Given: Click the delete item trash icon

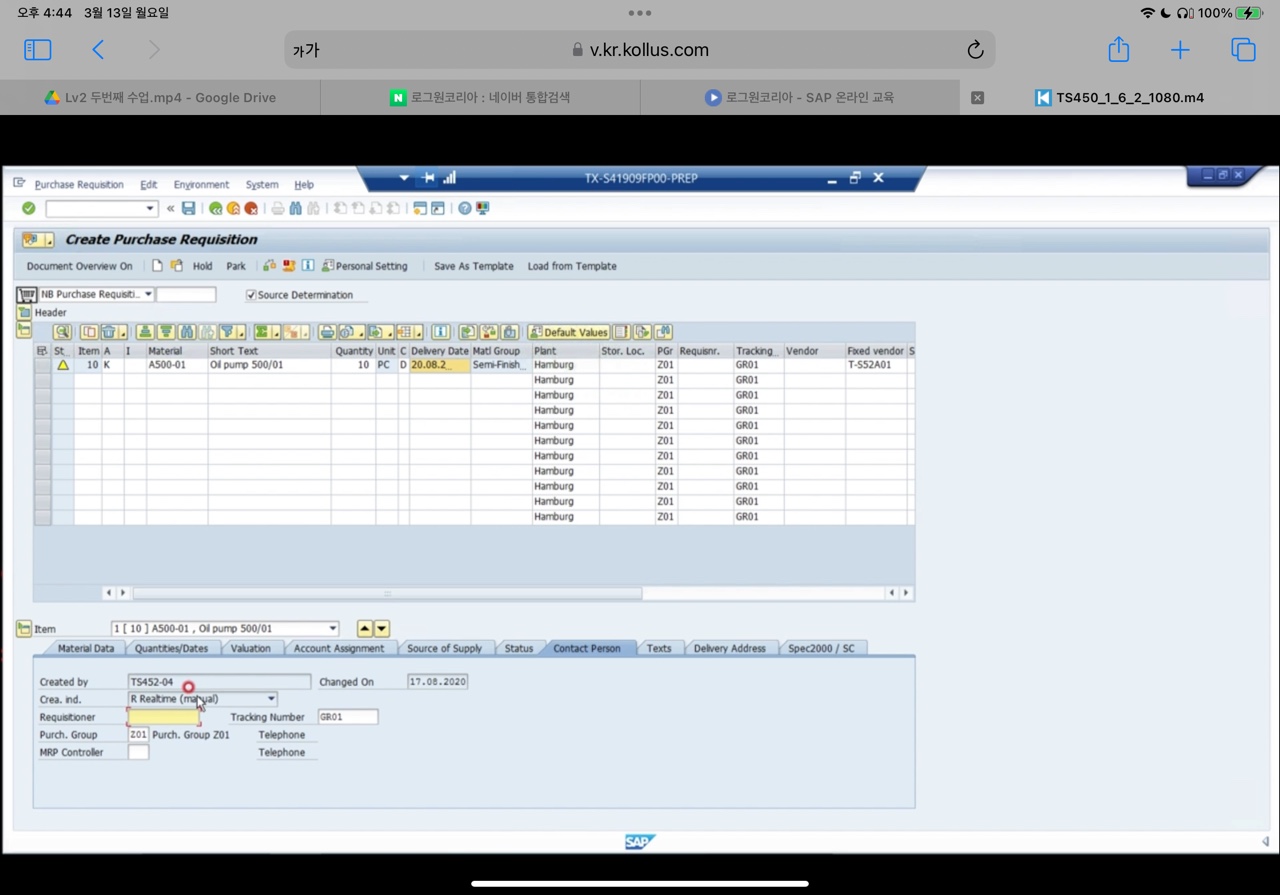Looking at the screenshot, I should pos(109,332).
